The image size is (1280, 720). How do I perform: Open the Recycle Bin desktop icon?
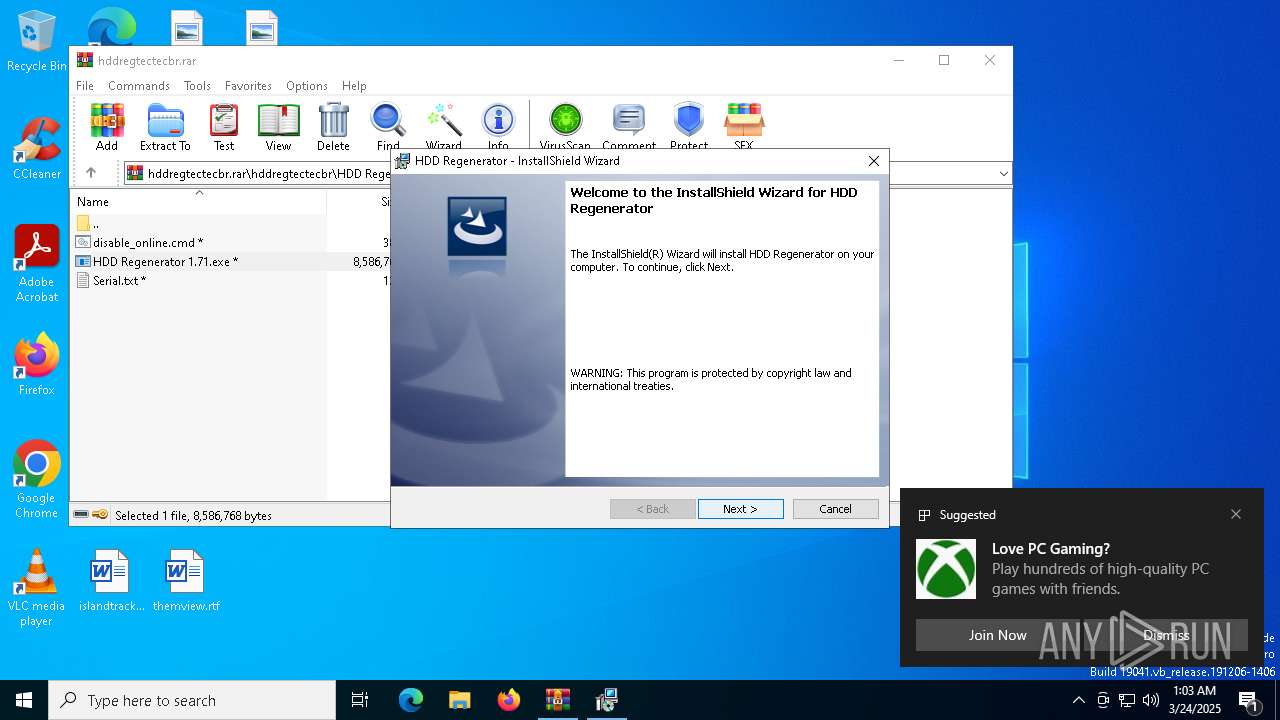(x=37, y=42)
